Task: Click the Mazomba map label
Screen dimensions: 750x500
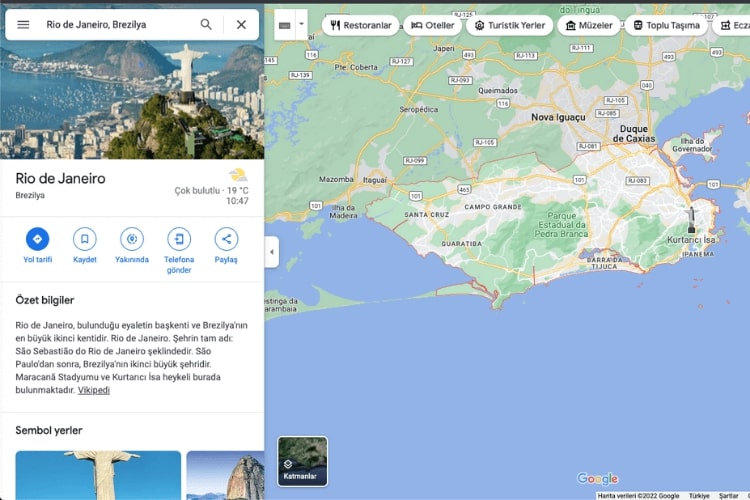Action: [336, 179]
